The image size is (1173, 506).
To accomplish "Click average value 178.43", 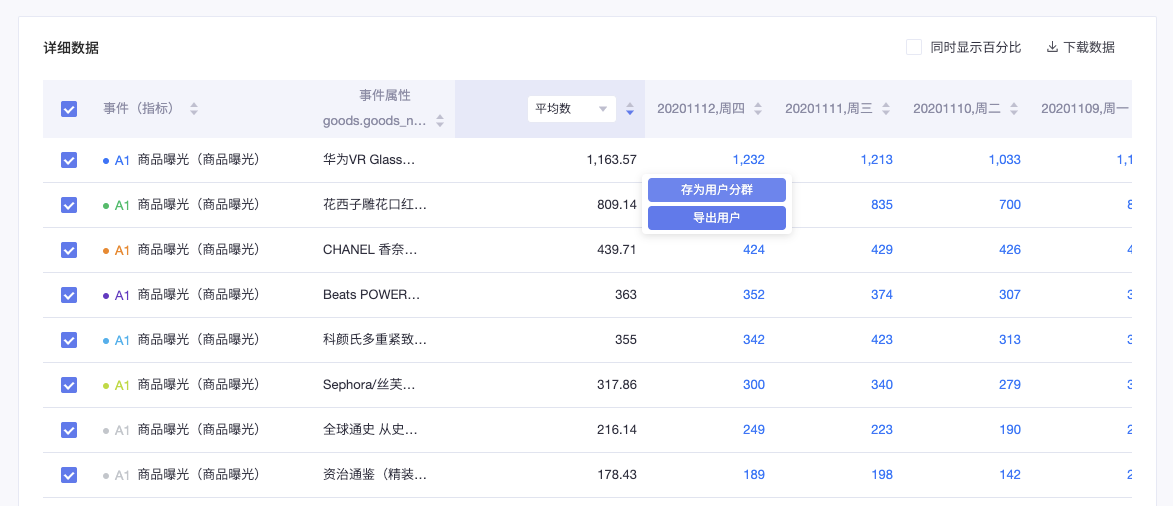I will point(617,474).
